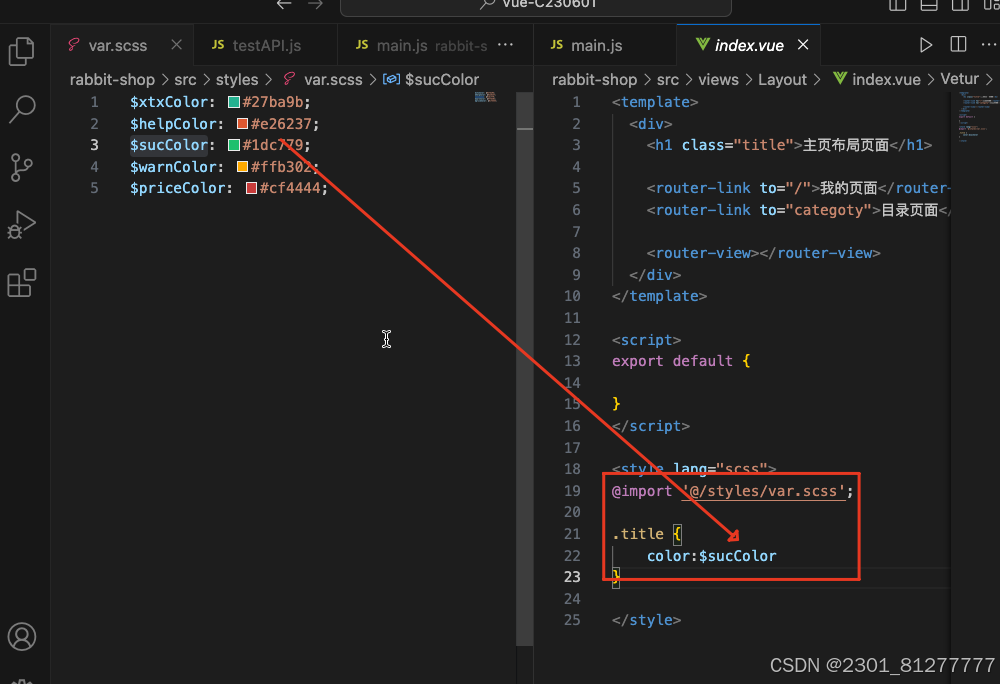Image resolution: width=1000 pixels, height=684 pixels.
Task: Click the index.vue minimap
Action: point(974,117)
